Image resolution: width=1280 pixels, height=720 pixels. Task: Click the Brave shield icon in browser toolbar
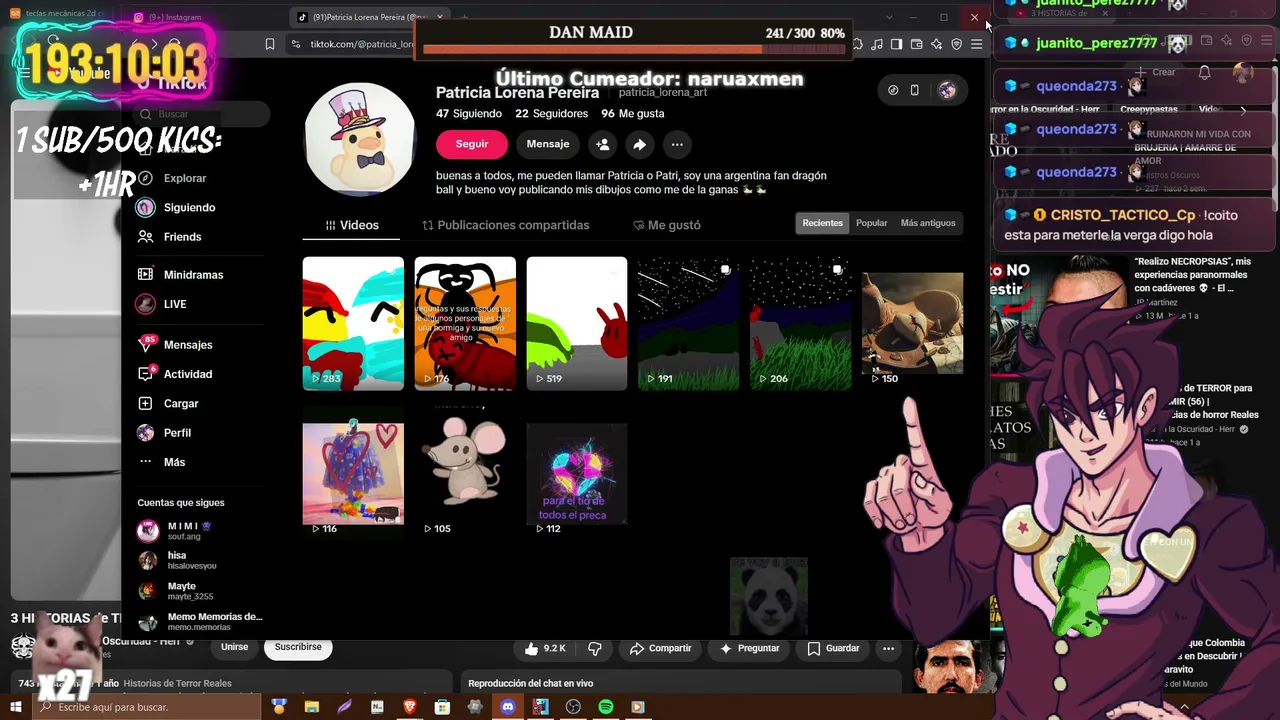[956, 44]
